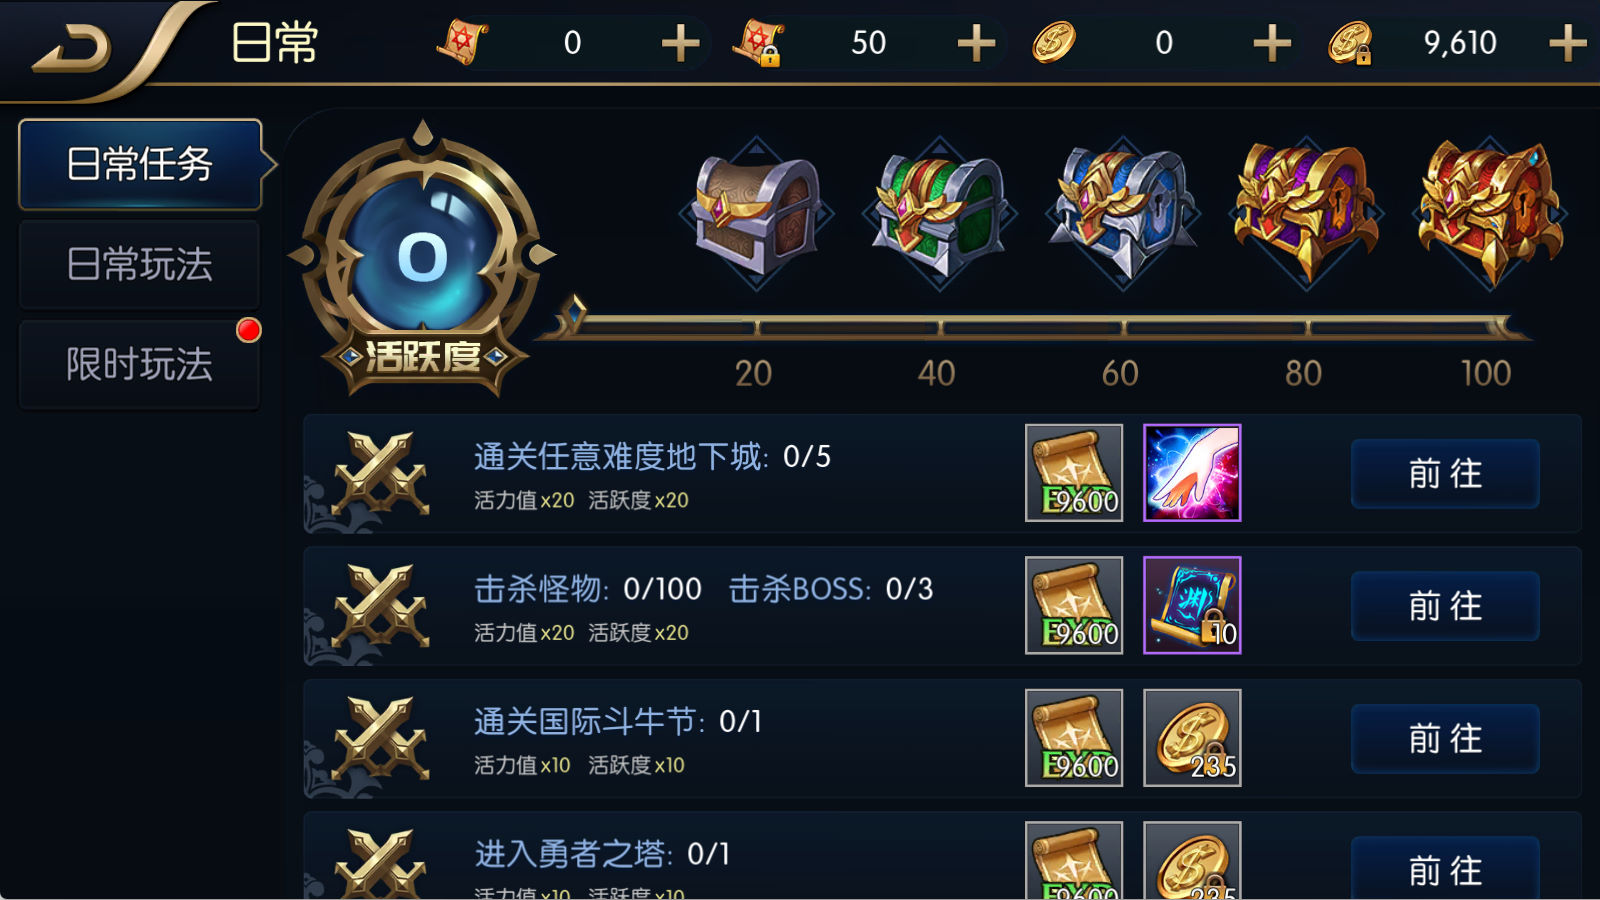This screenshot has width=1600, height=900.
Task: Open the green 40-point treasure chest
Action: click(x=939, y=214)
